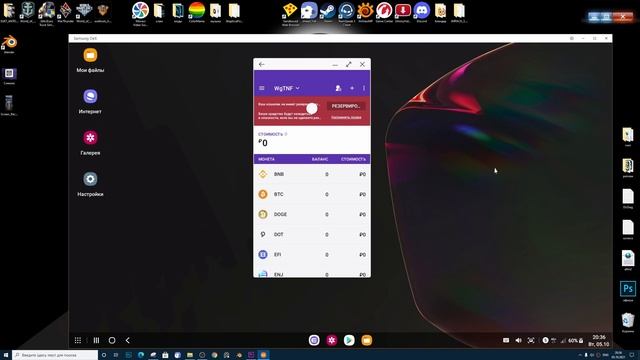Open the purple browser icon in DeX dock
The height and width of the screenshot is (360, 640).
tap(314, 340)
